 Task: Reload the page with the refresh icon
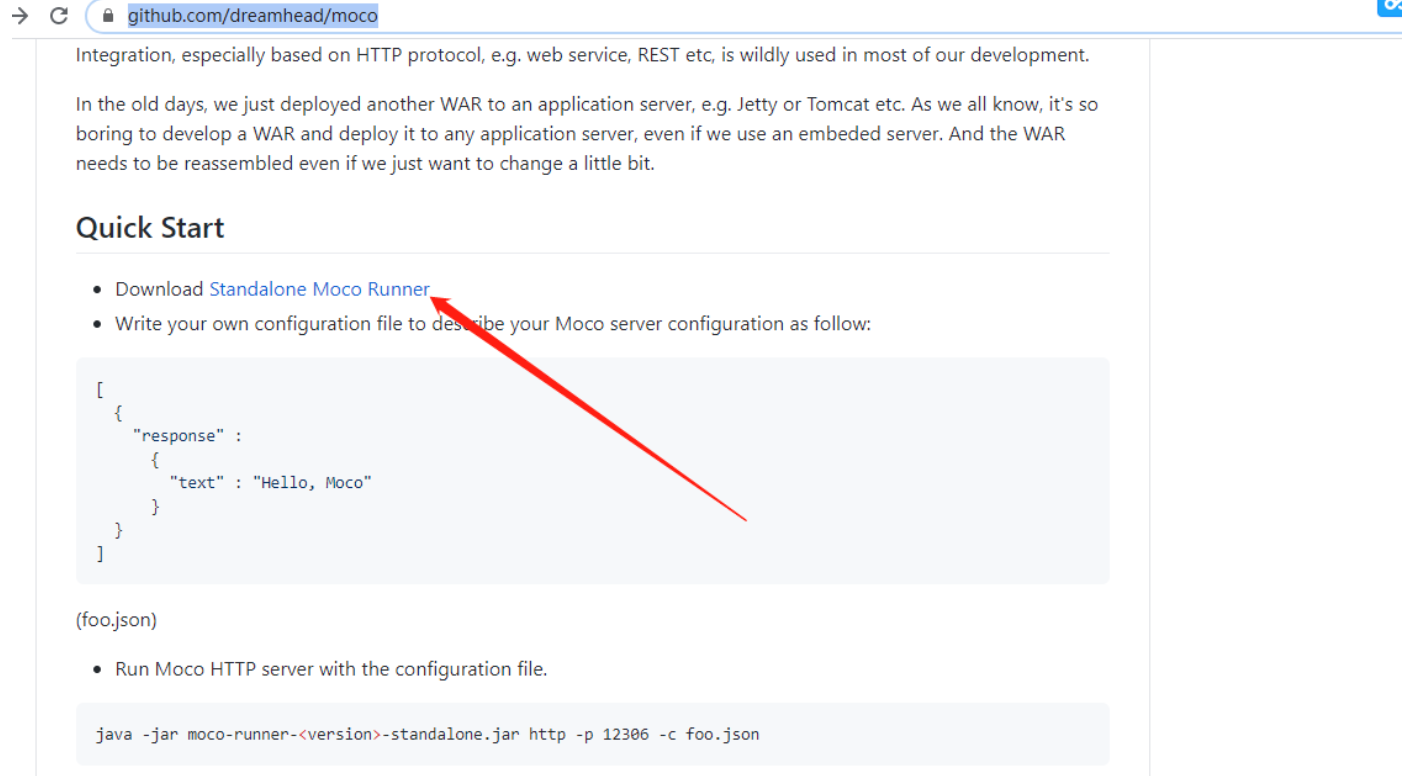point(59,15)
